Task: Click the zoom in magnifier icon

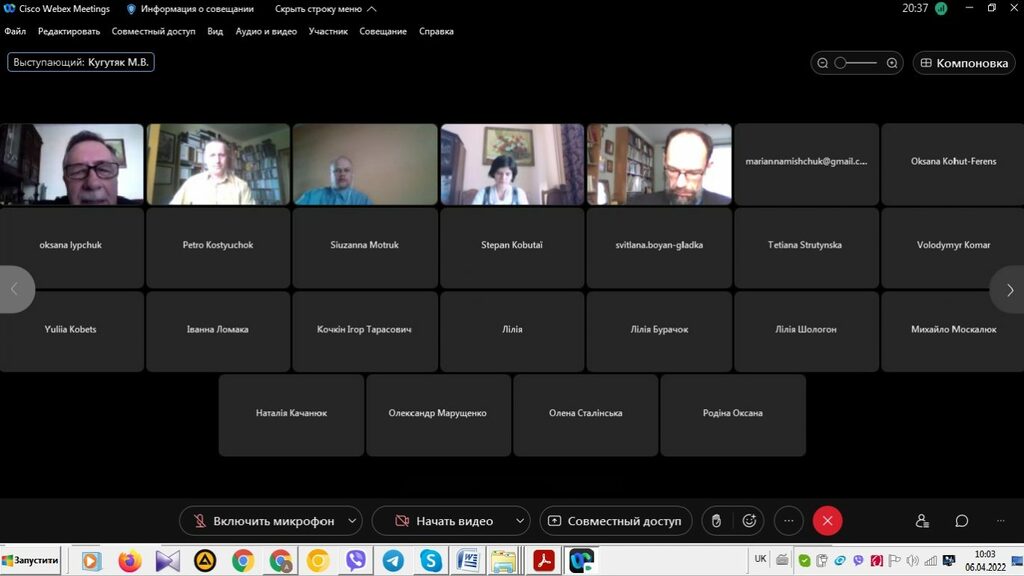Action: pos(892,63)
